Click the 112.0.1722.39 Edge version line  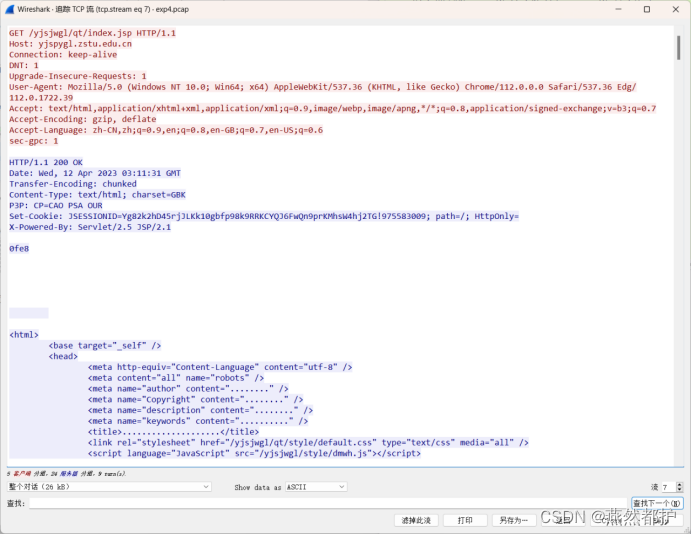(x=41, y=98)
